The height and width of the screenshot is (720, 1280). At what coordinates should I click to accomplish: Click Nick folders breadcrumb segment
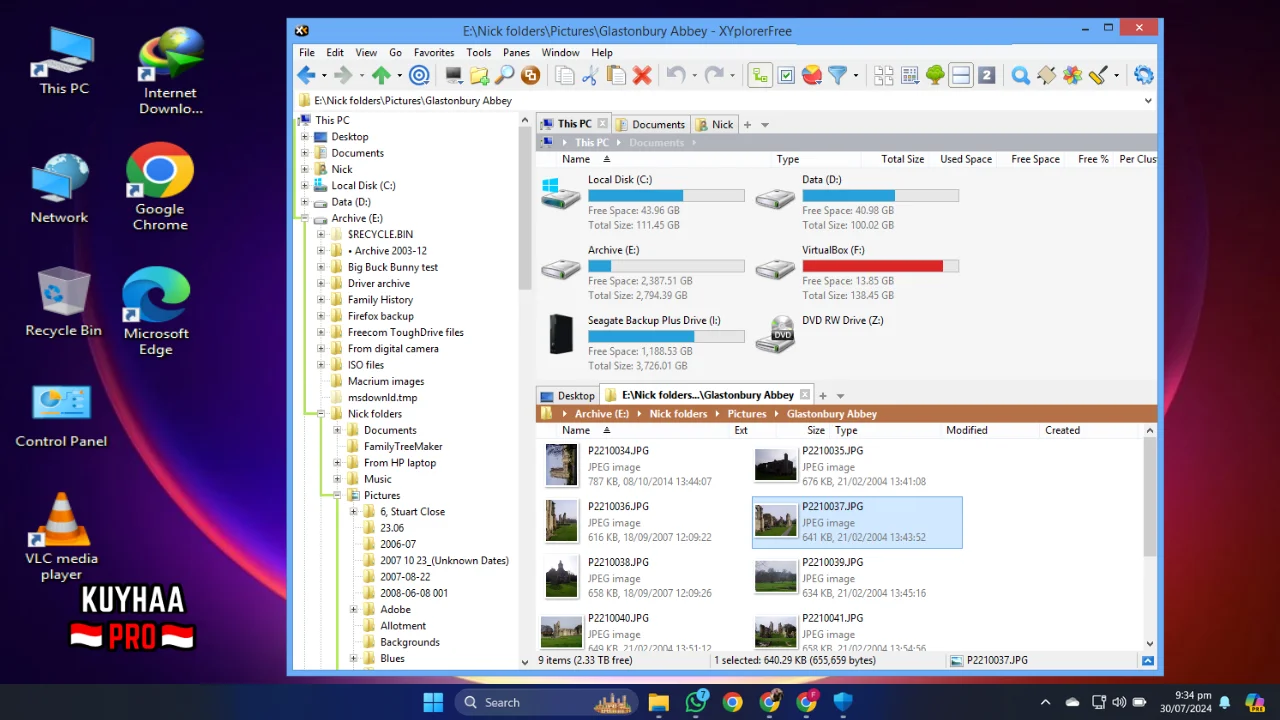678,414
